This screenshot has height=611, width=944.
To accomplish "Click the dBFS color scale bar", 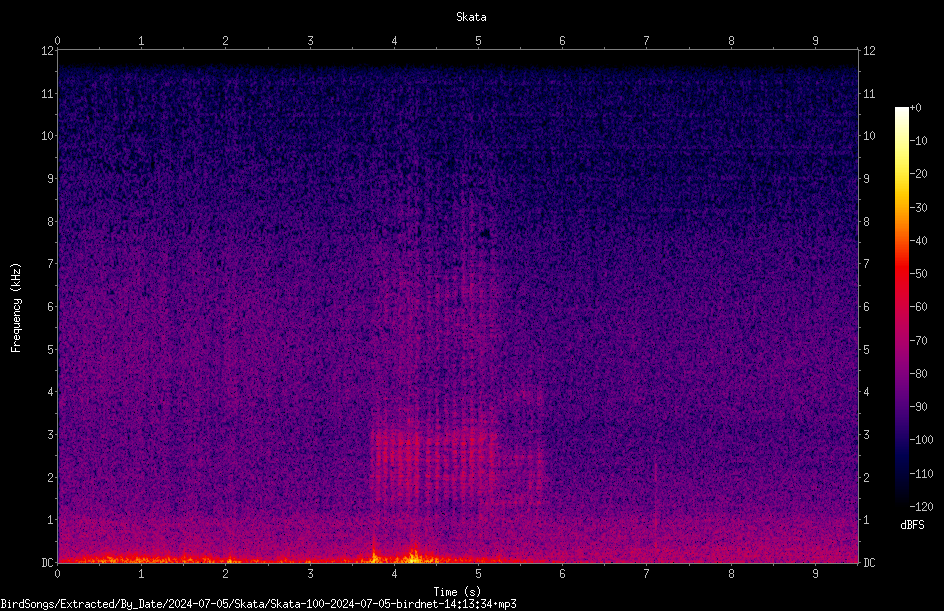I will (901, 307).
